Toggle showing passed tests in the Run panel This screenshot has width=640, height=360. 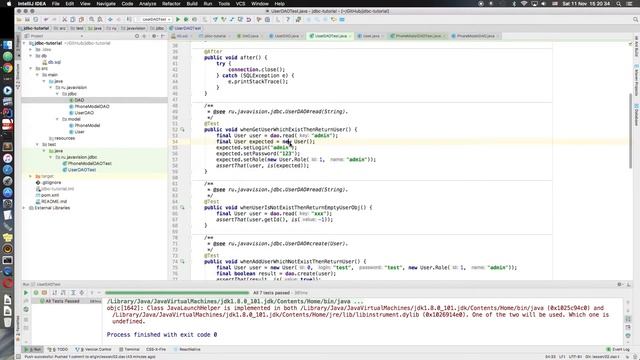click(36, 293)
